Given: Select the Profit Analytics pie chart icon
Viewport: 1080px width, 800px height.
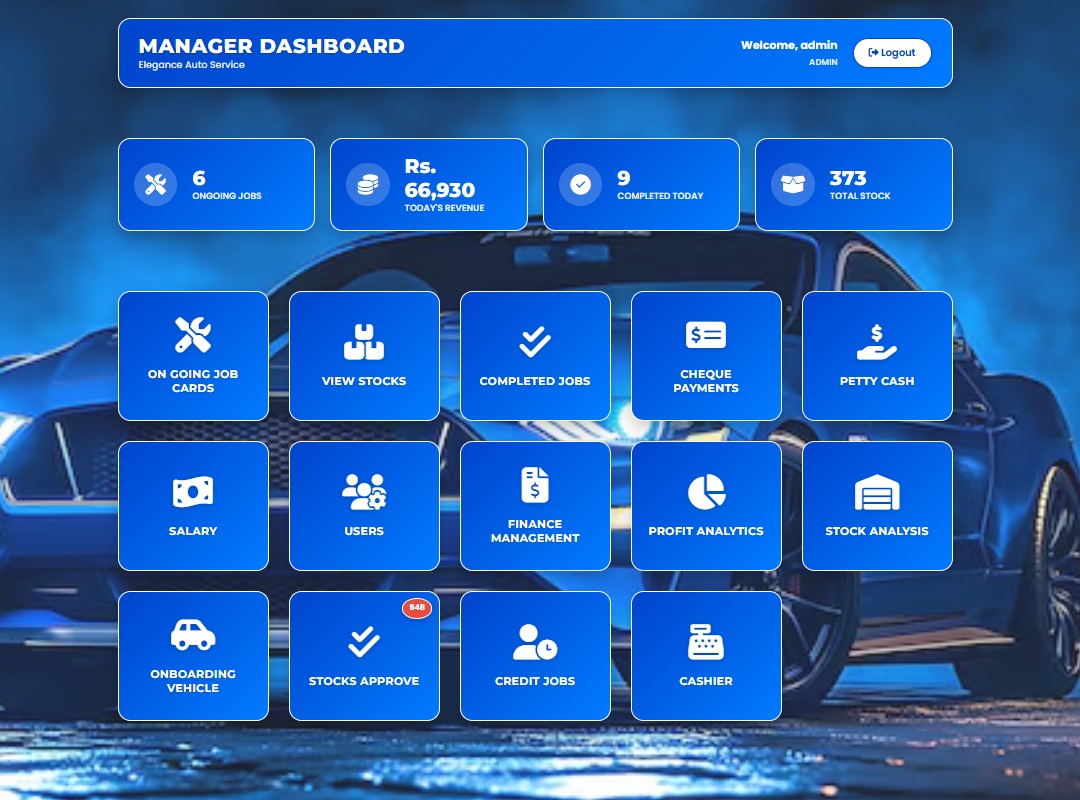Looking at the screenshot, I should click(x=706, y=492).
